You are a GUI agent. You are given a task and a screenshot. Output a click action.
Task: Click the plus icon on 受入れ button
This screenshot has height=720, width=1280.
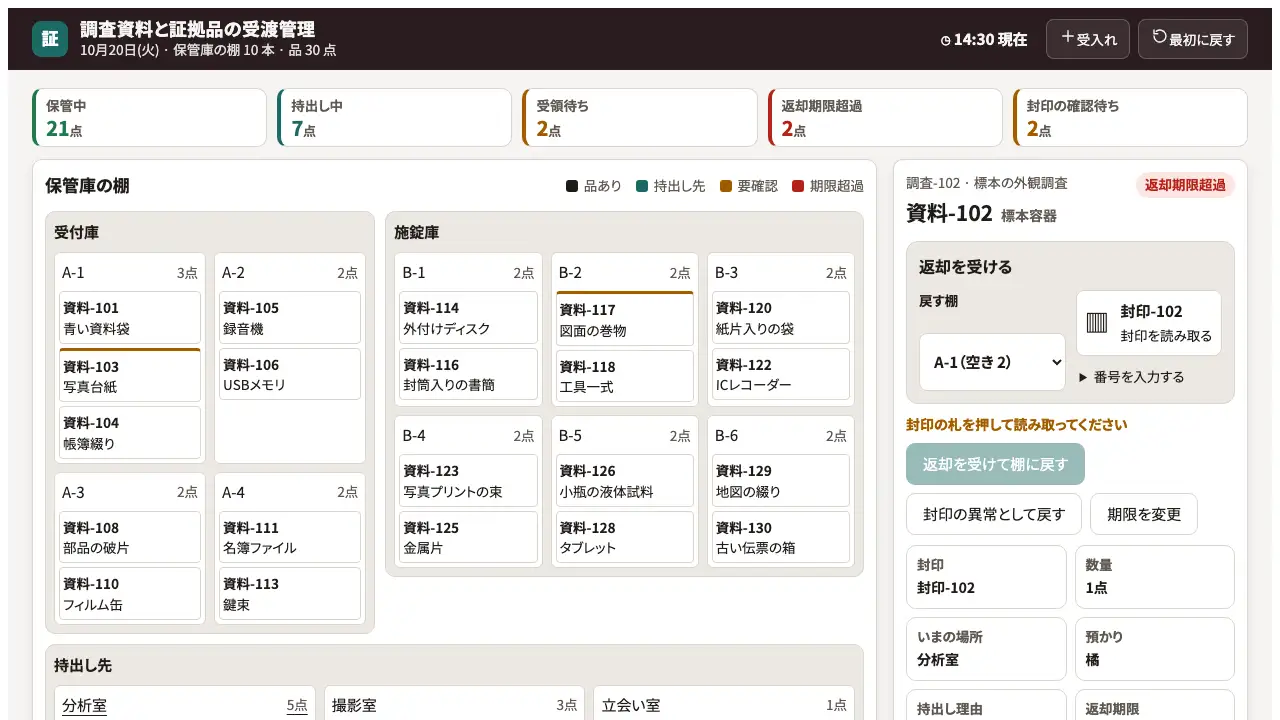pos(1067,37)
